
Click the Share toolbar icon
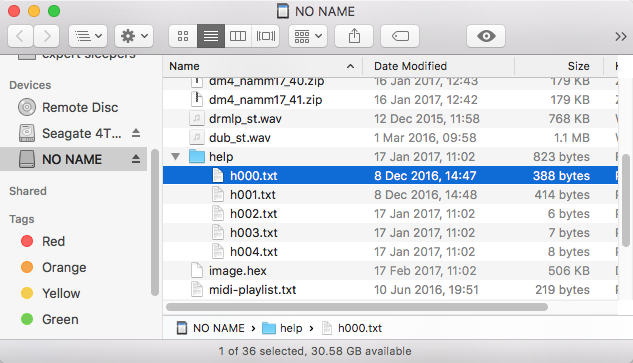point(354,36)
